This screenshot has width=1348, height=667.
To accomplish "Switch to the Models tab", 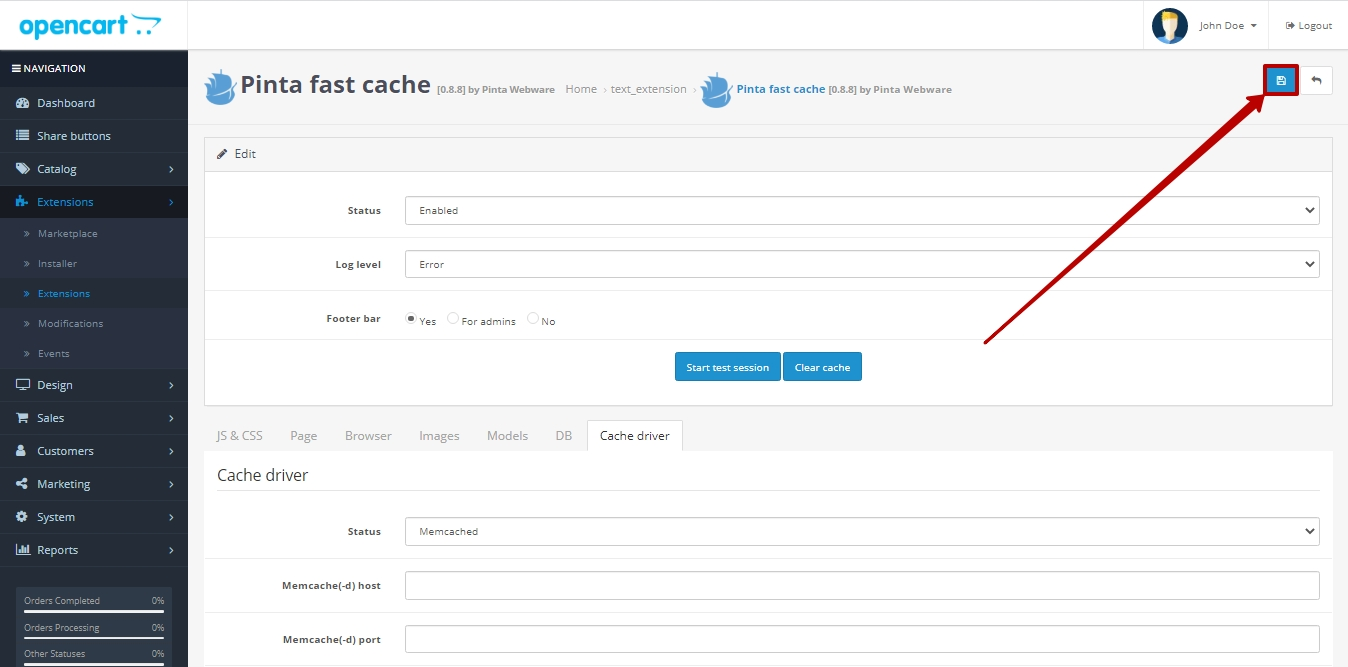I will [507, 436].
